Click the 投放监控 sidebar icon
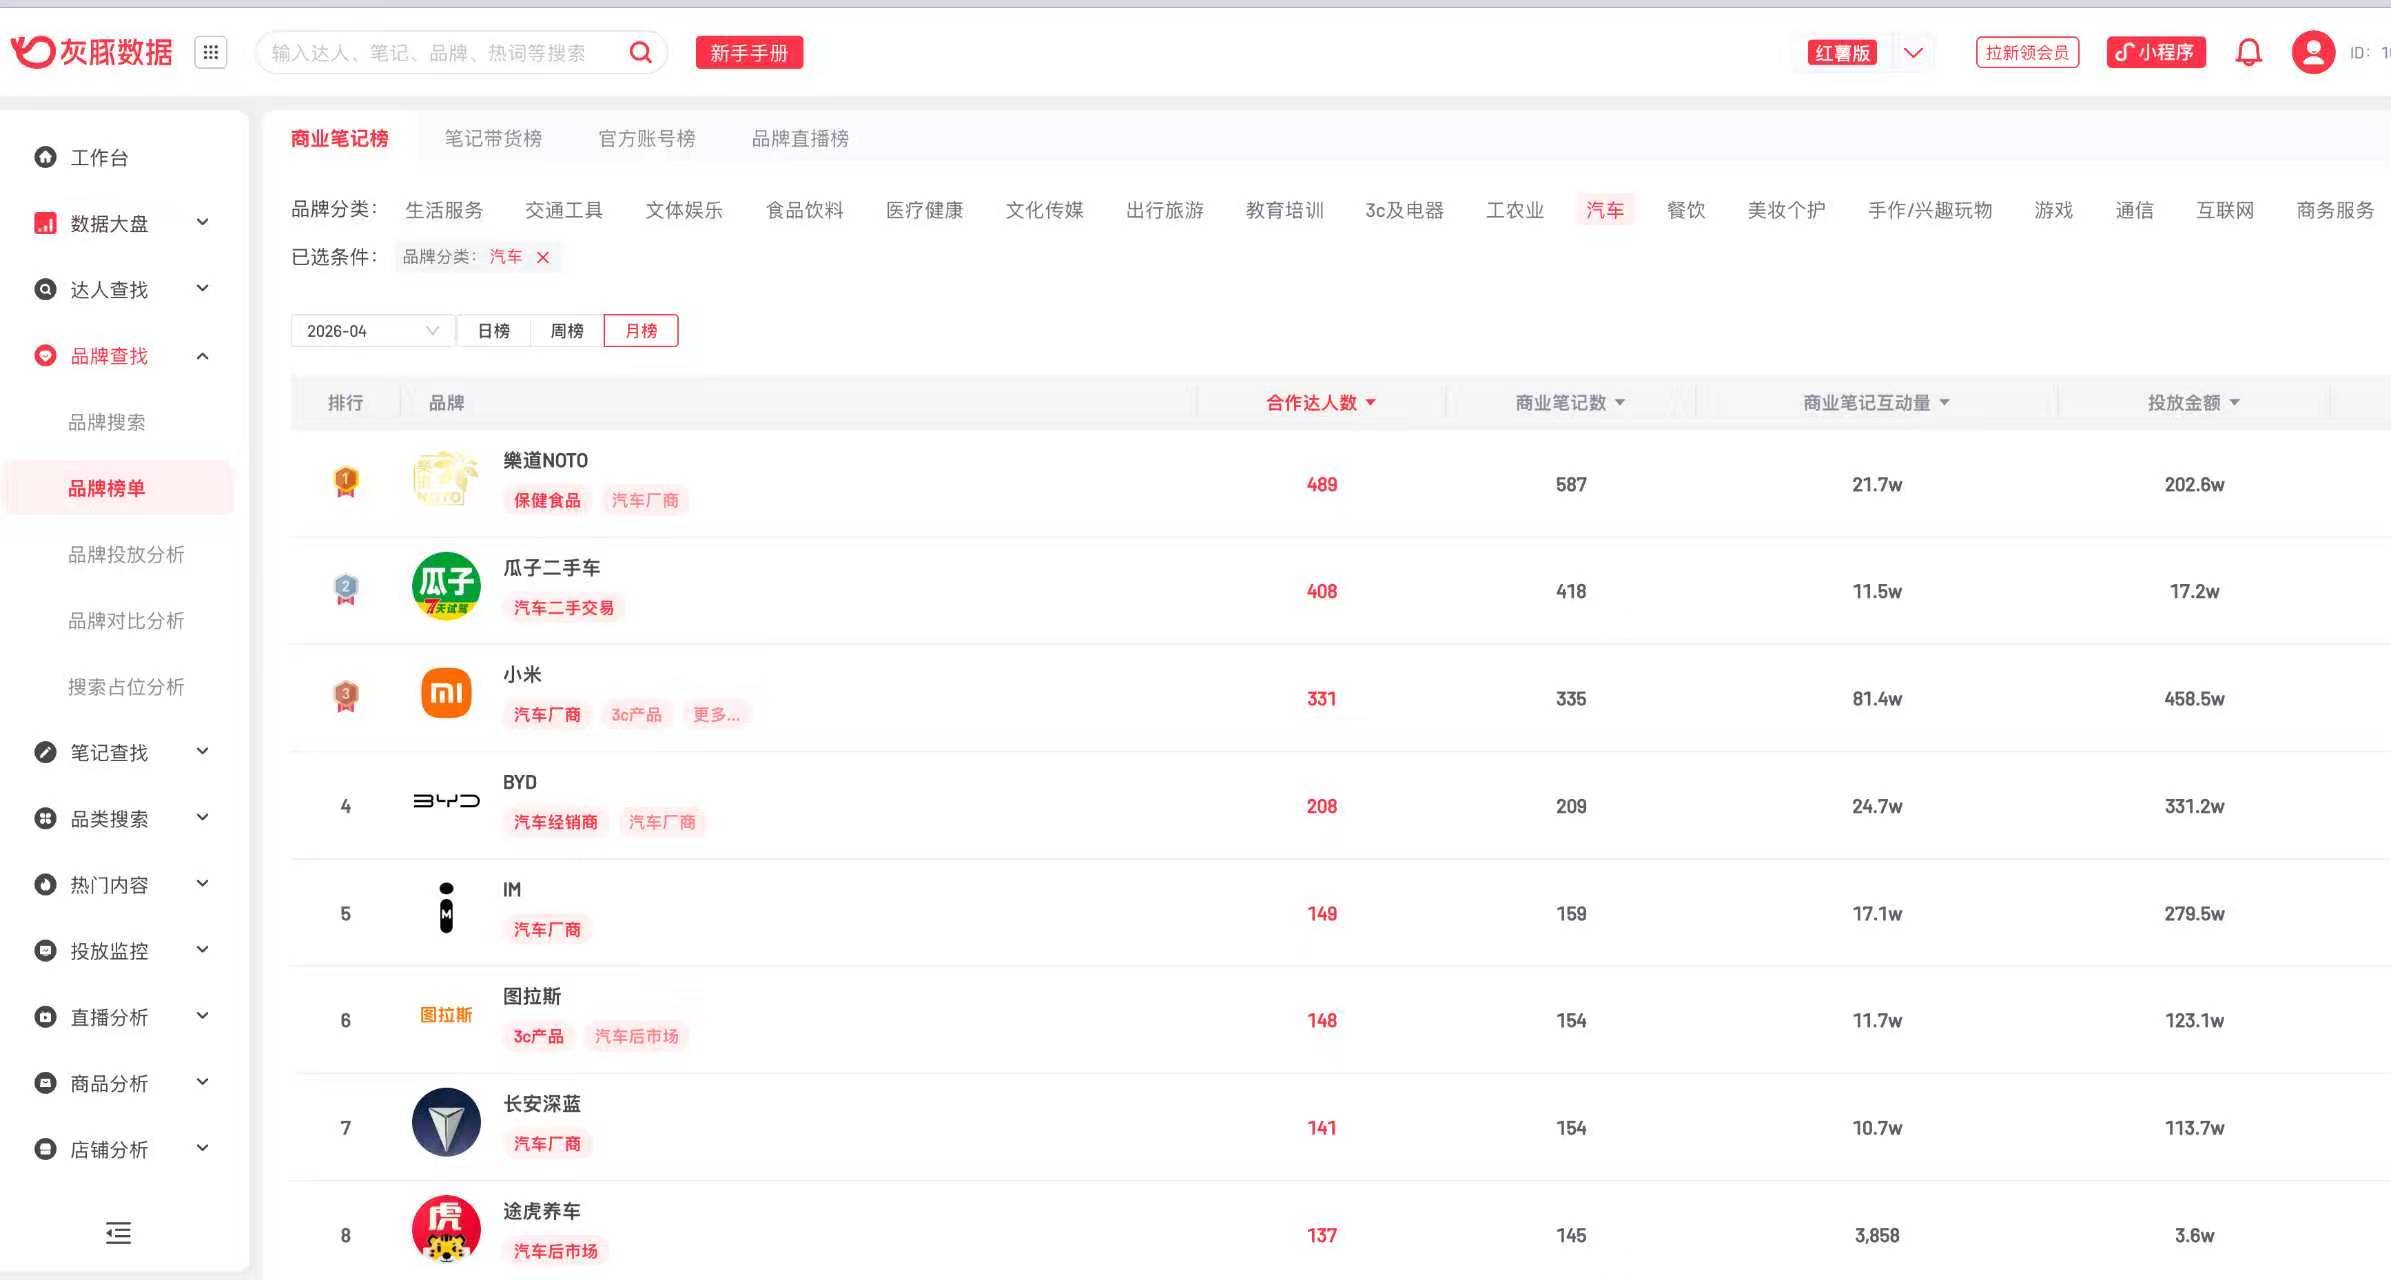Image resolution: width=2391 pixels, height=1280 pixels. pyautogui.click(x=45, y=950)
